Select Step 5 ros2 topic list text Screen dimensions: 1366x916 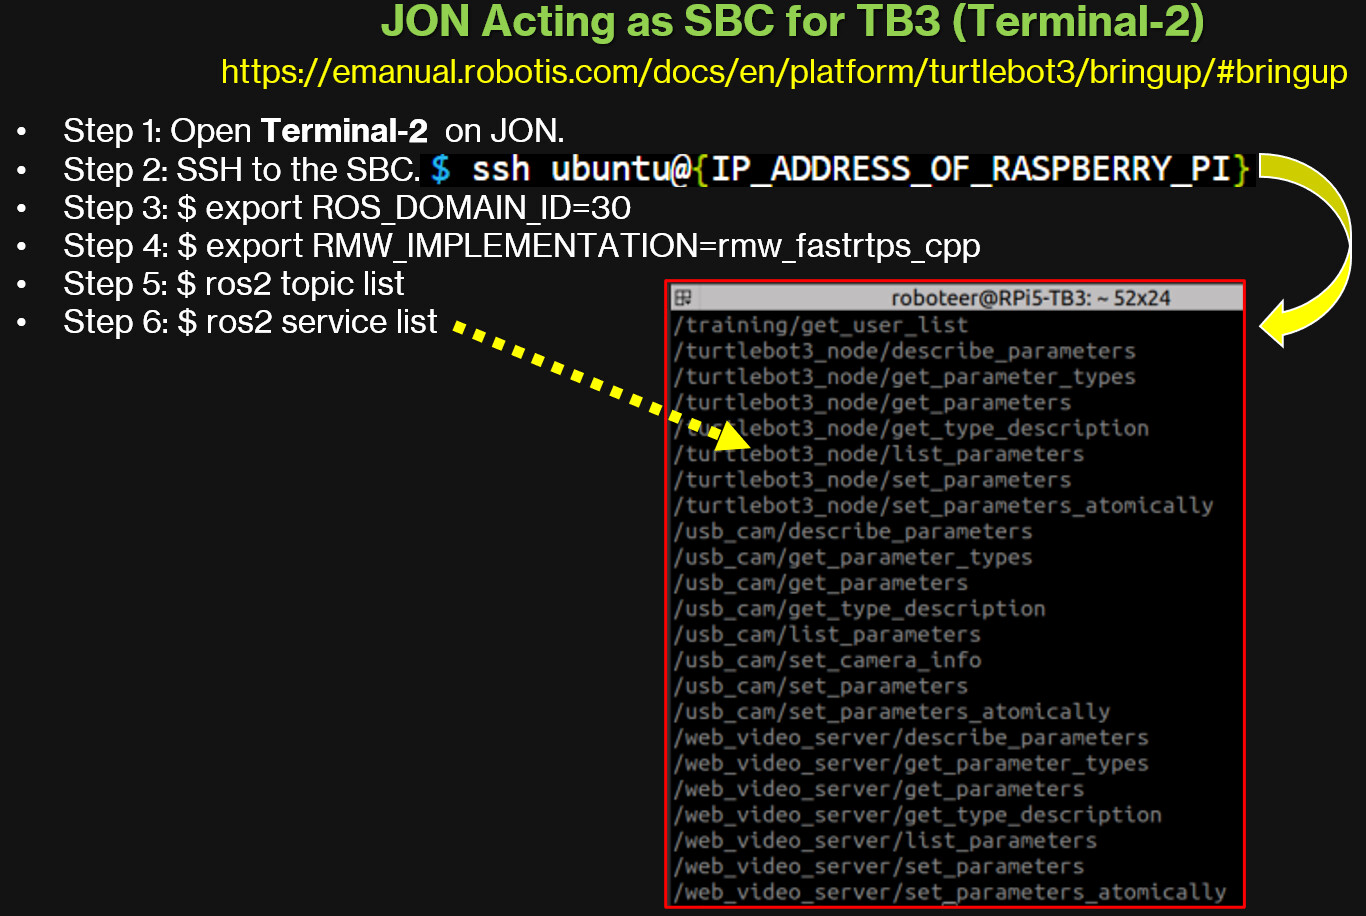[233, 284]
